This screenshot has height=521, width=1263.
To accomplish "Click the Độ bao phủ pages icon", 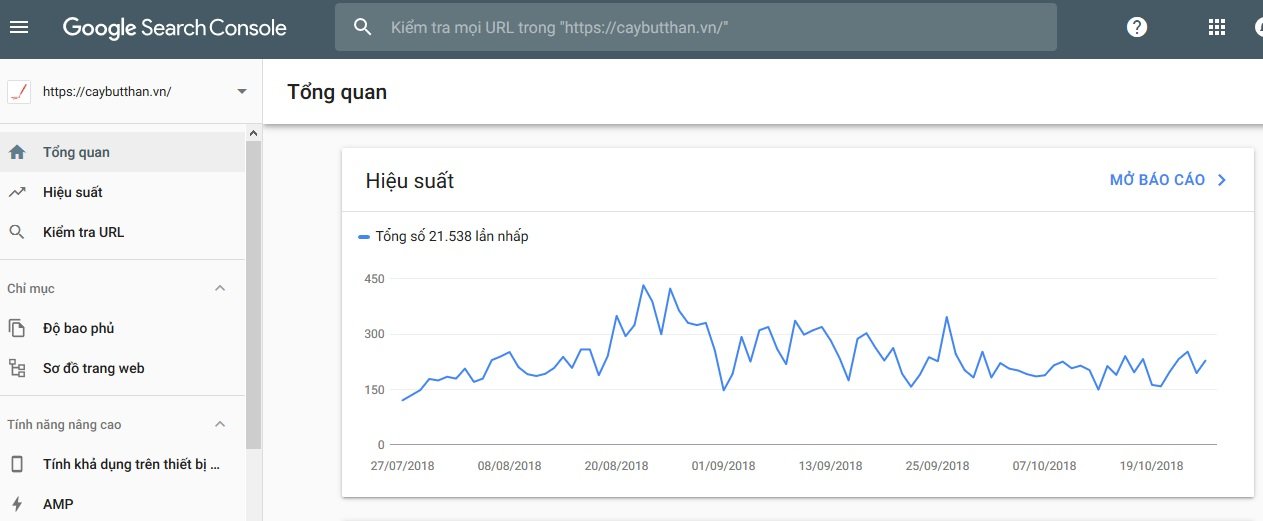I will tap(17, 328).
